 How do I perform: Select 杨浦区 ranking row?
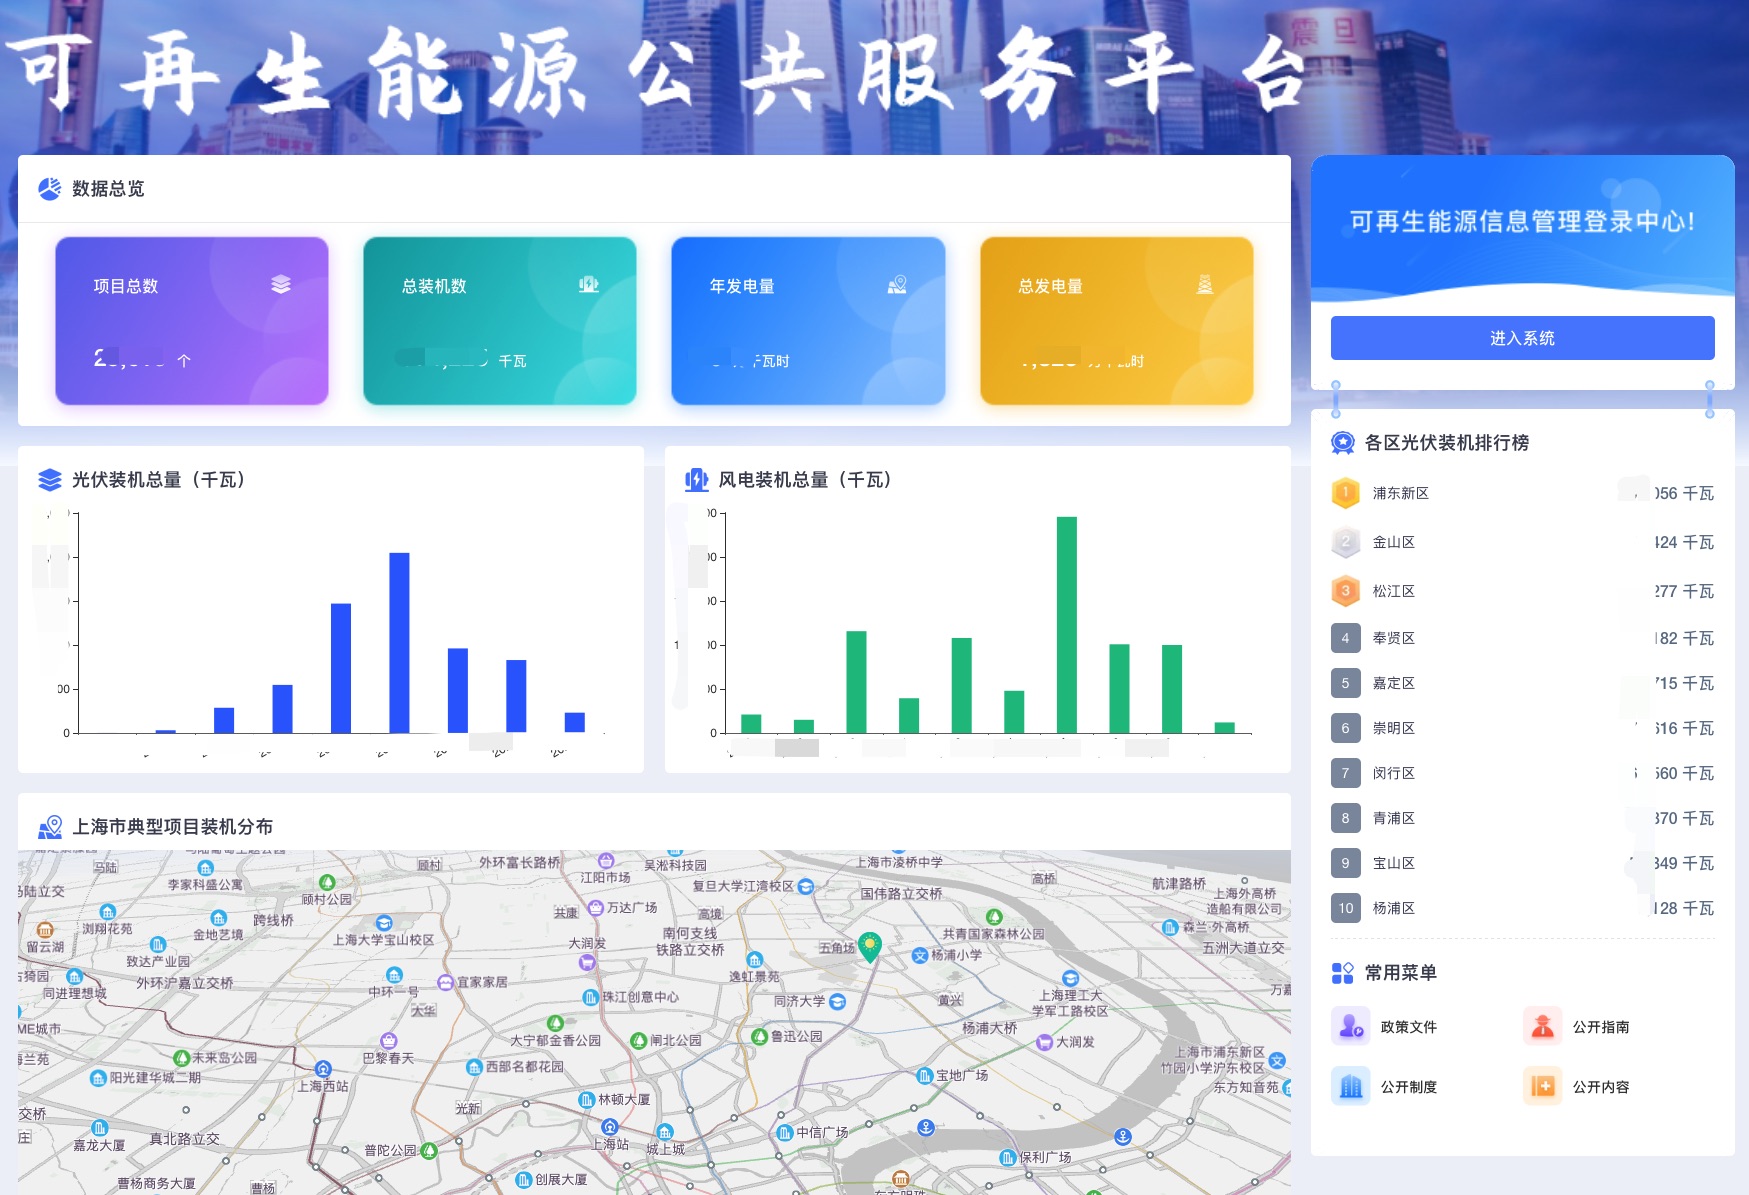(1393, 908)
